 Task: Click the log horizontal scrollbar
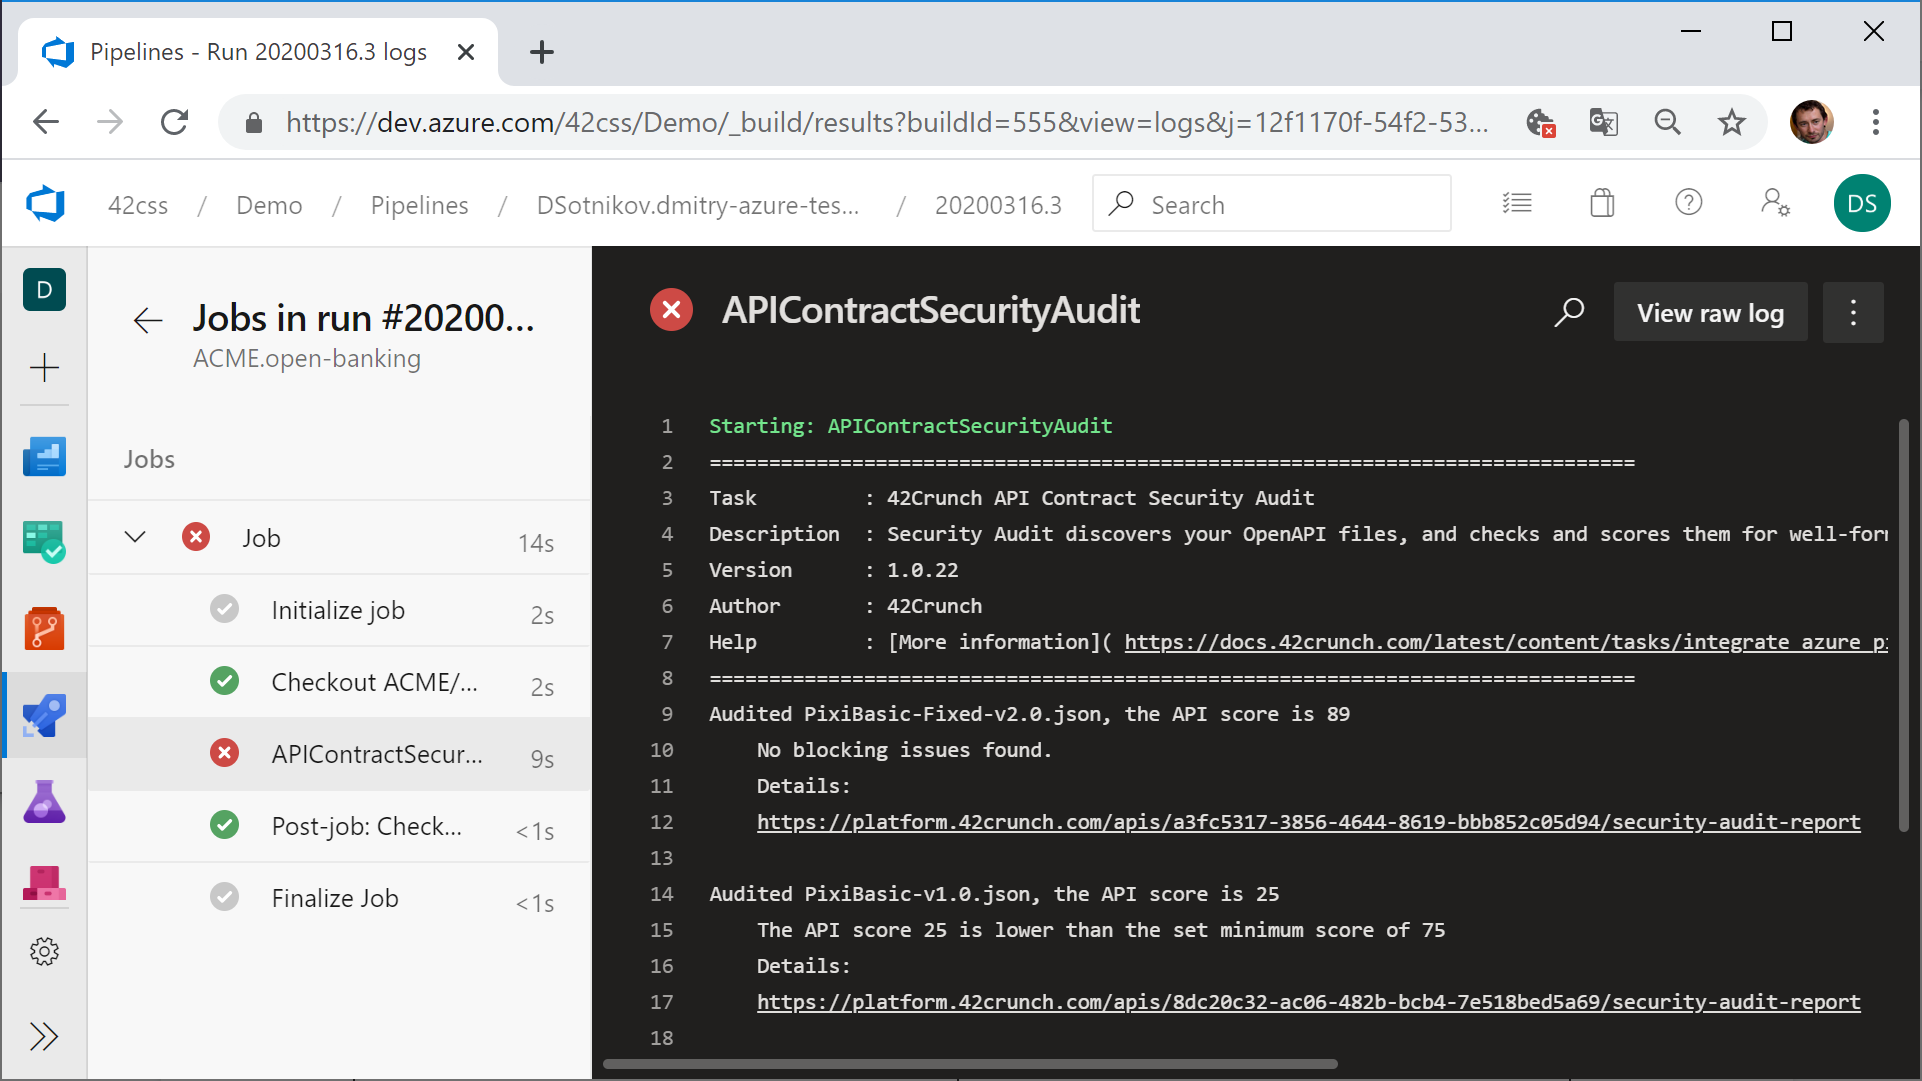tap(970, 1064)
